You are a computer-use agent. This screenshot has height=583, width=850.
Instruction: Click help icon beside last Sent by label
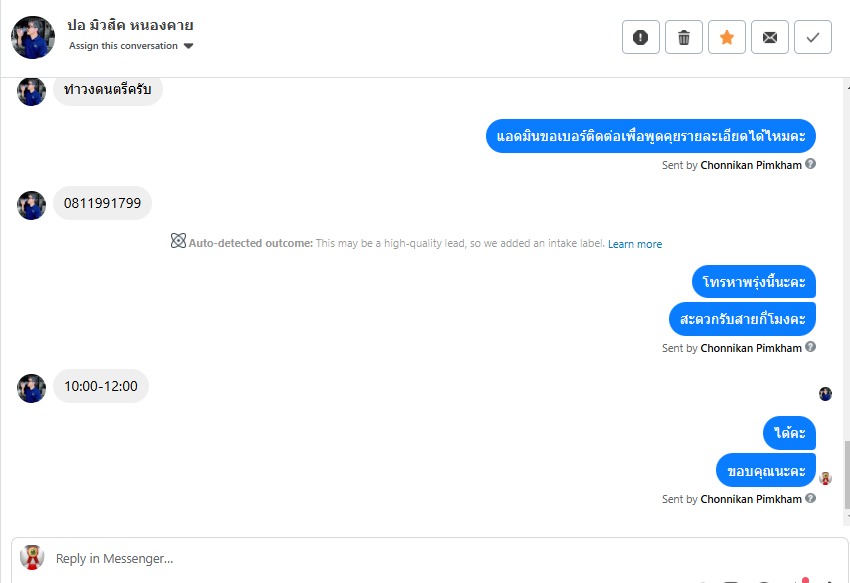click(x=811, y=498)
